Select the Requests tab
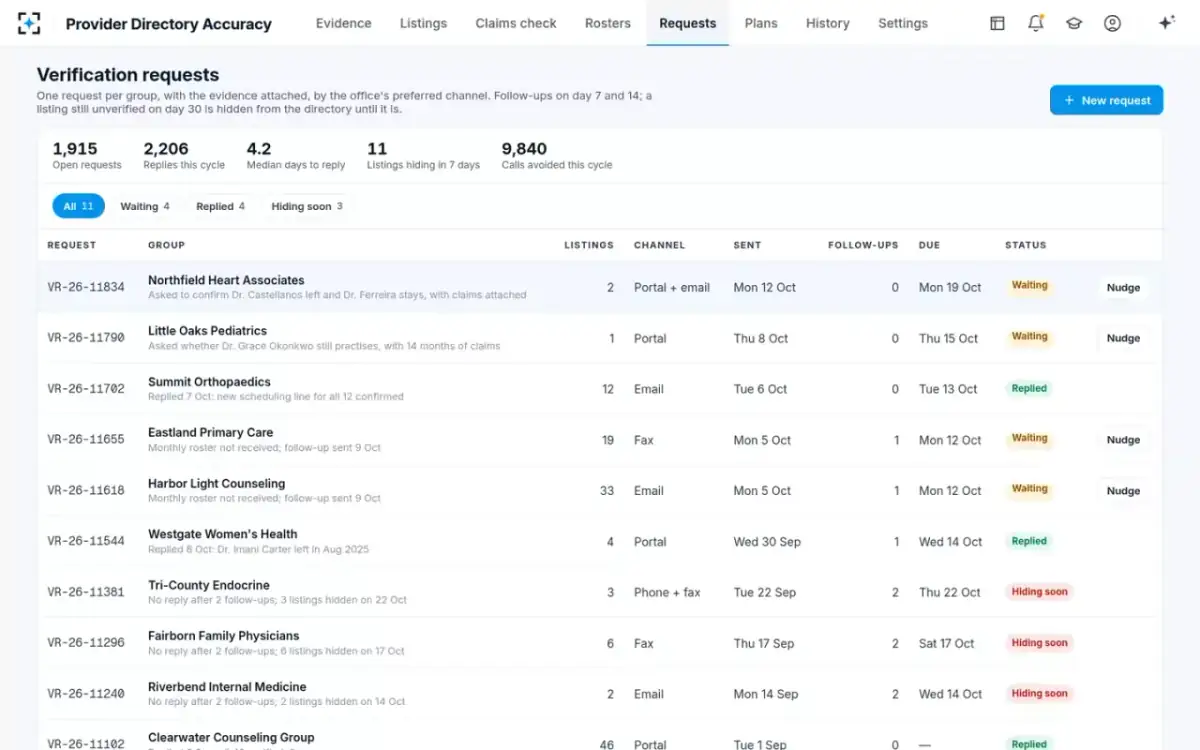 point(688,23)
